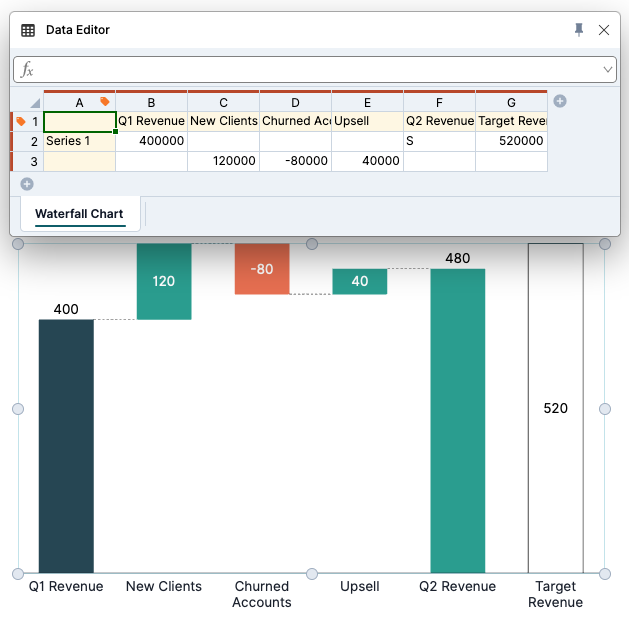The image size is (629, 624).
Task: Click inside the formula input field
Action: pos(315,69)
